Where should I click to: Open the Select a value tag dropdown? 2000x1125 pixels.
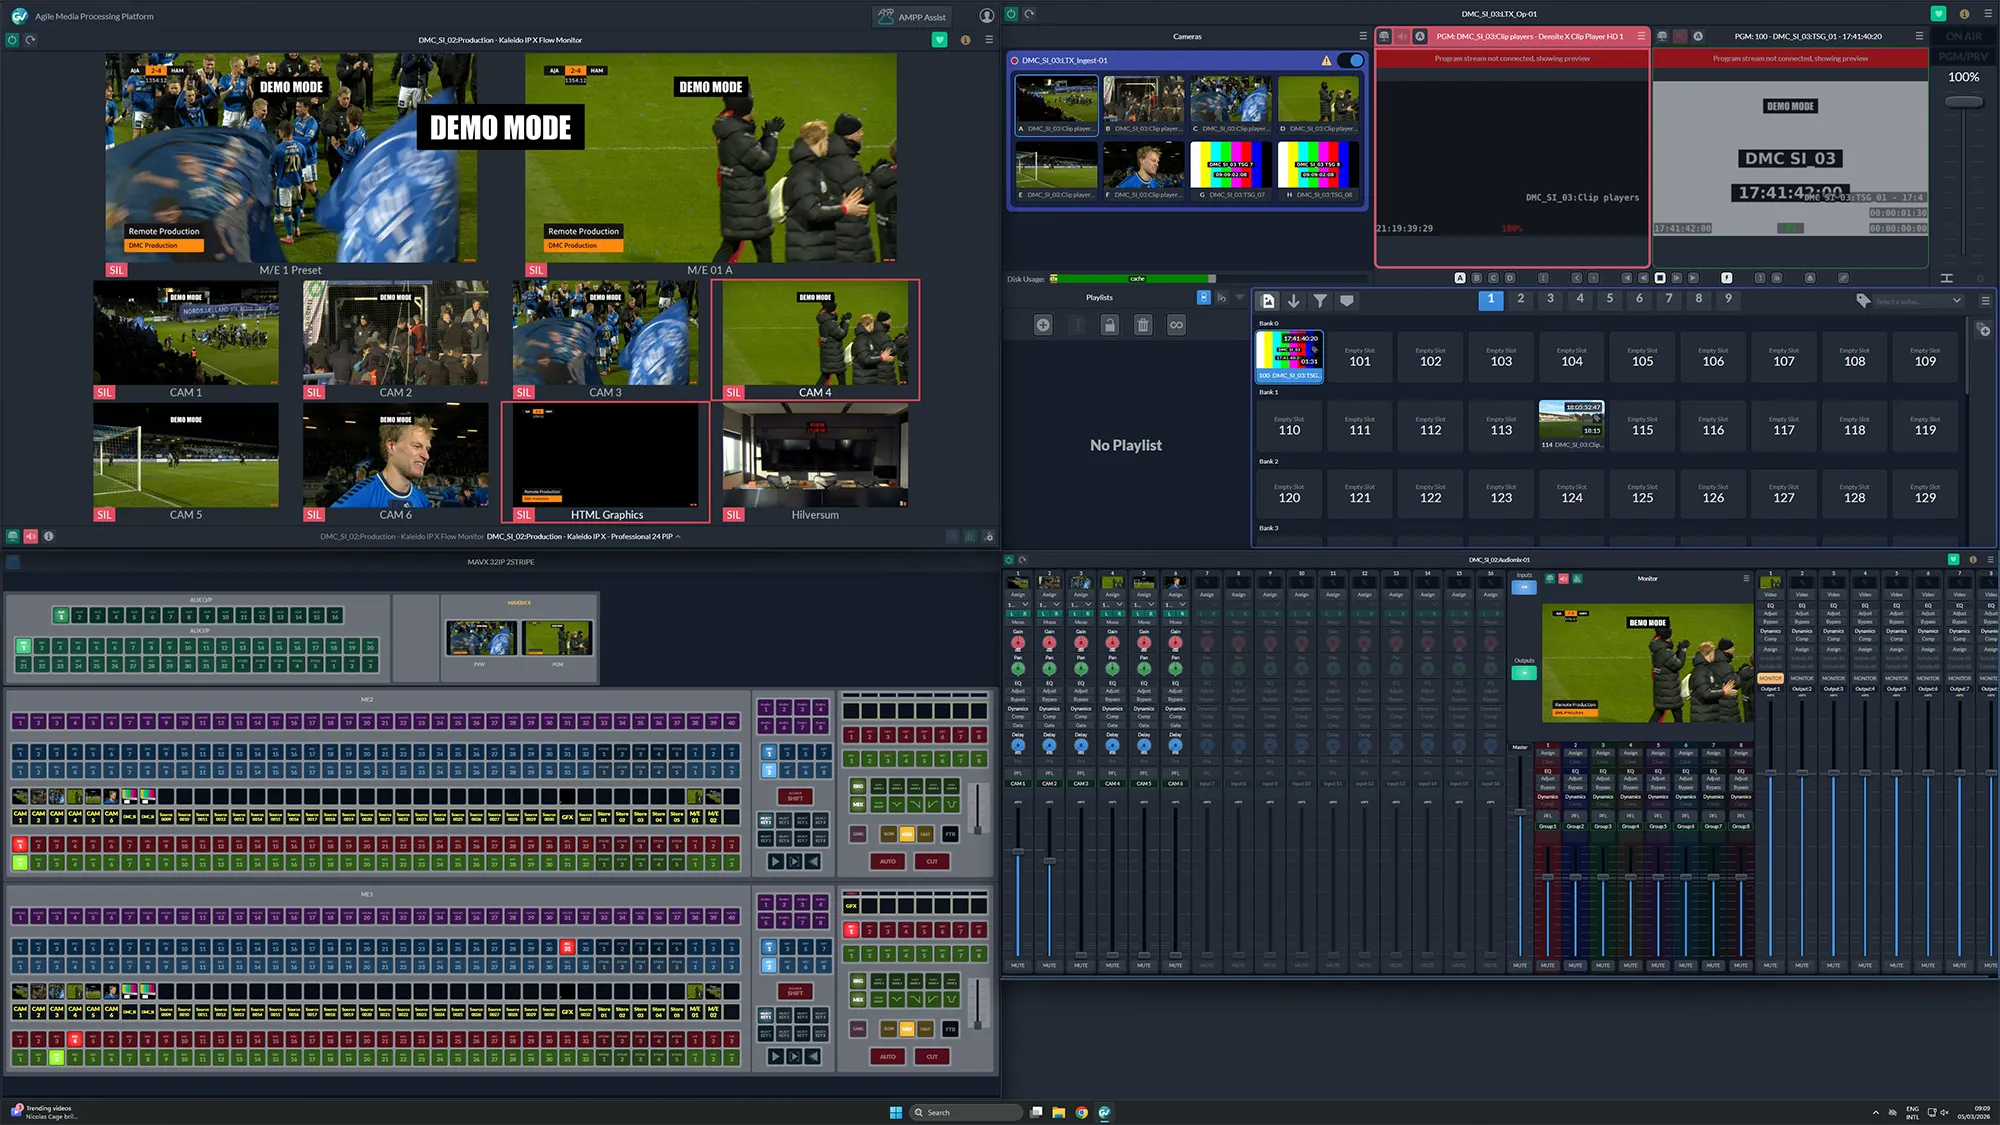point(1918,301)
